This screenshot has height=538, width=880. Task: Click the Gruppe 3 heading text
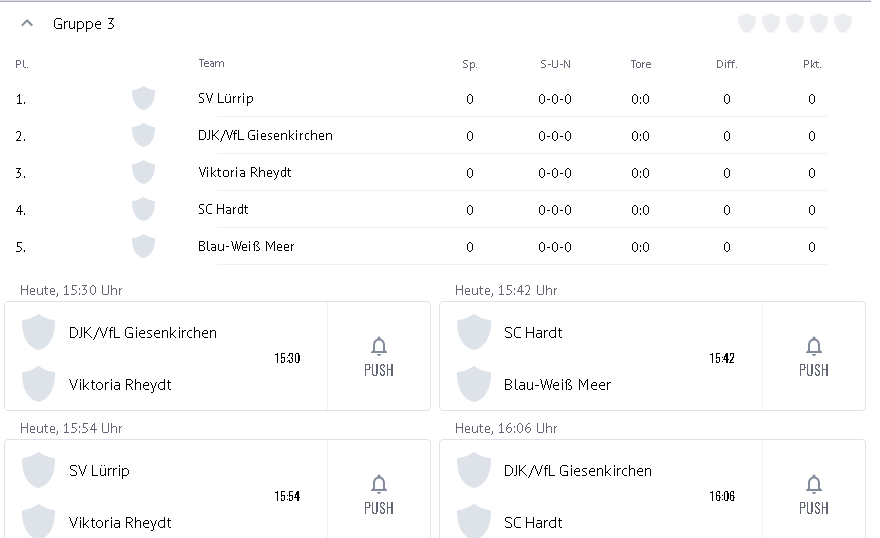(x=84, y=24)
